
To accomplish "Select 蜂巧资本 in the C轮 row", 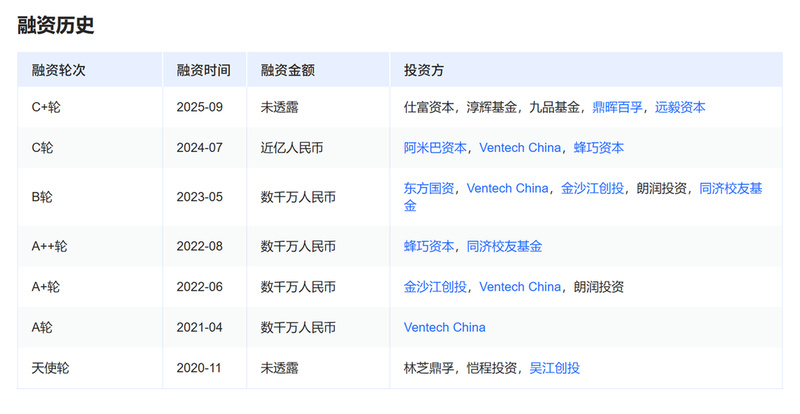I will (x=598, y=147).
